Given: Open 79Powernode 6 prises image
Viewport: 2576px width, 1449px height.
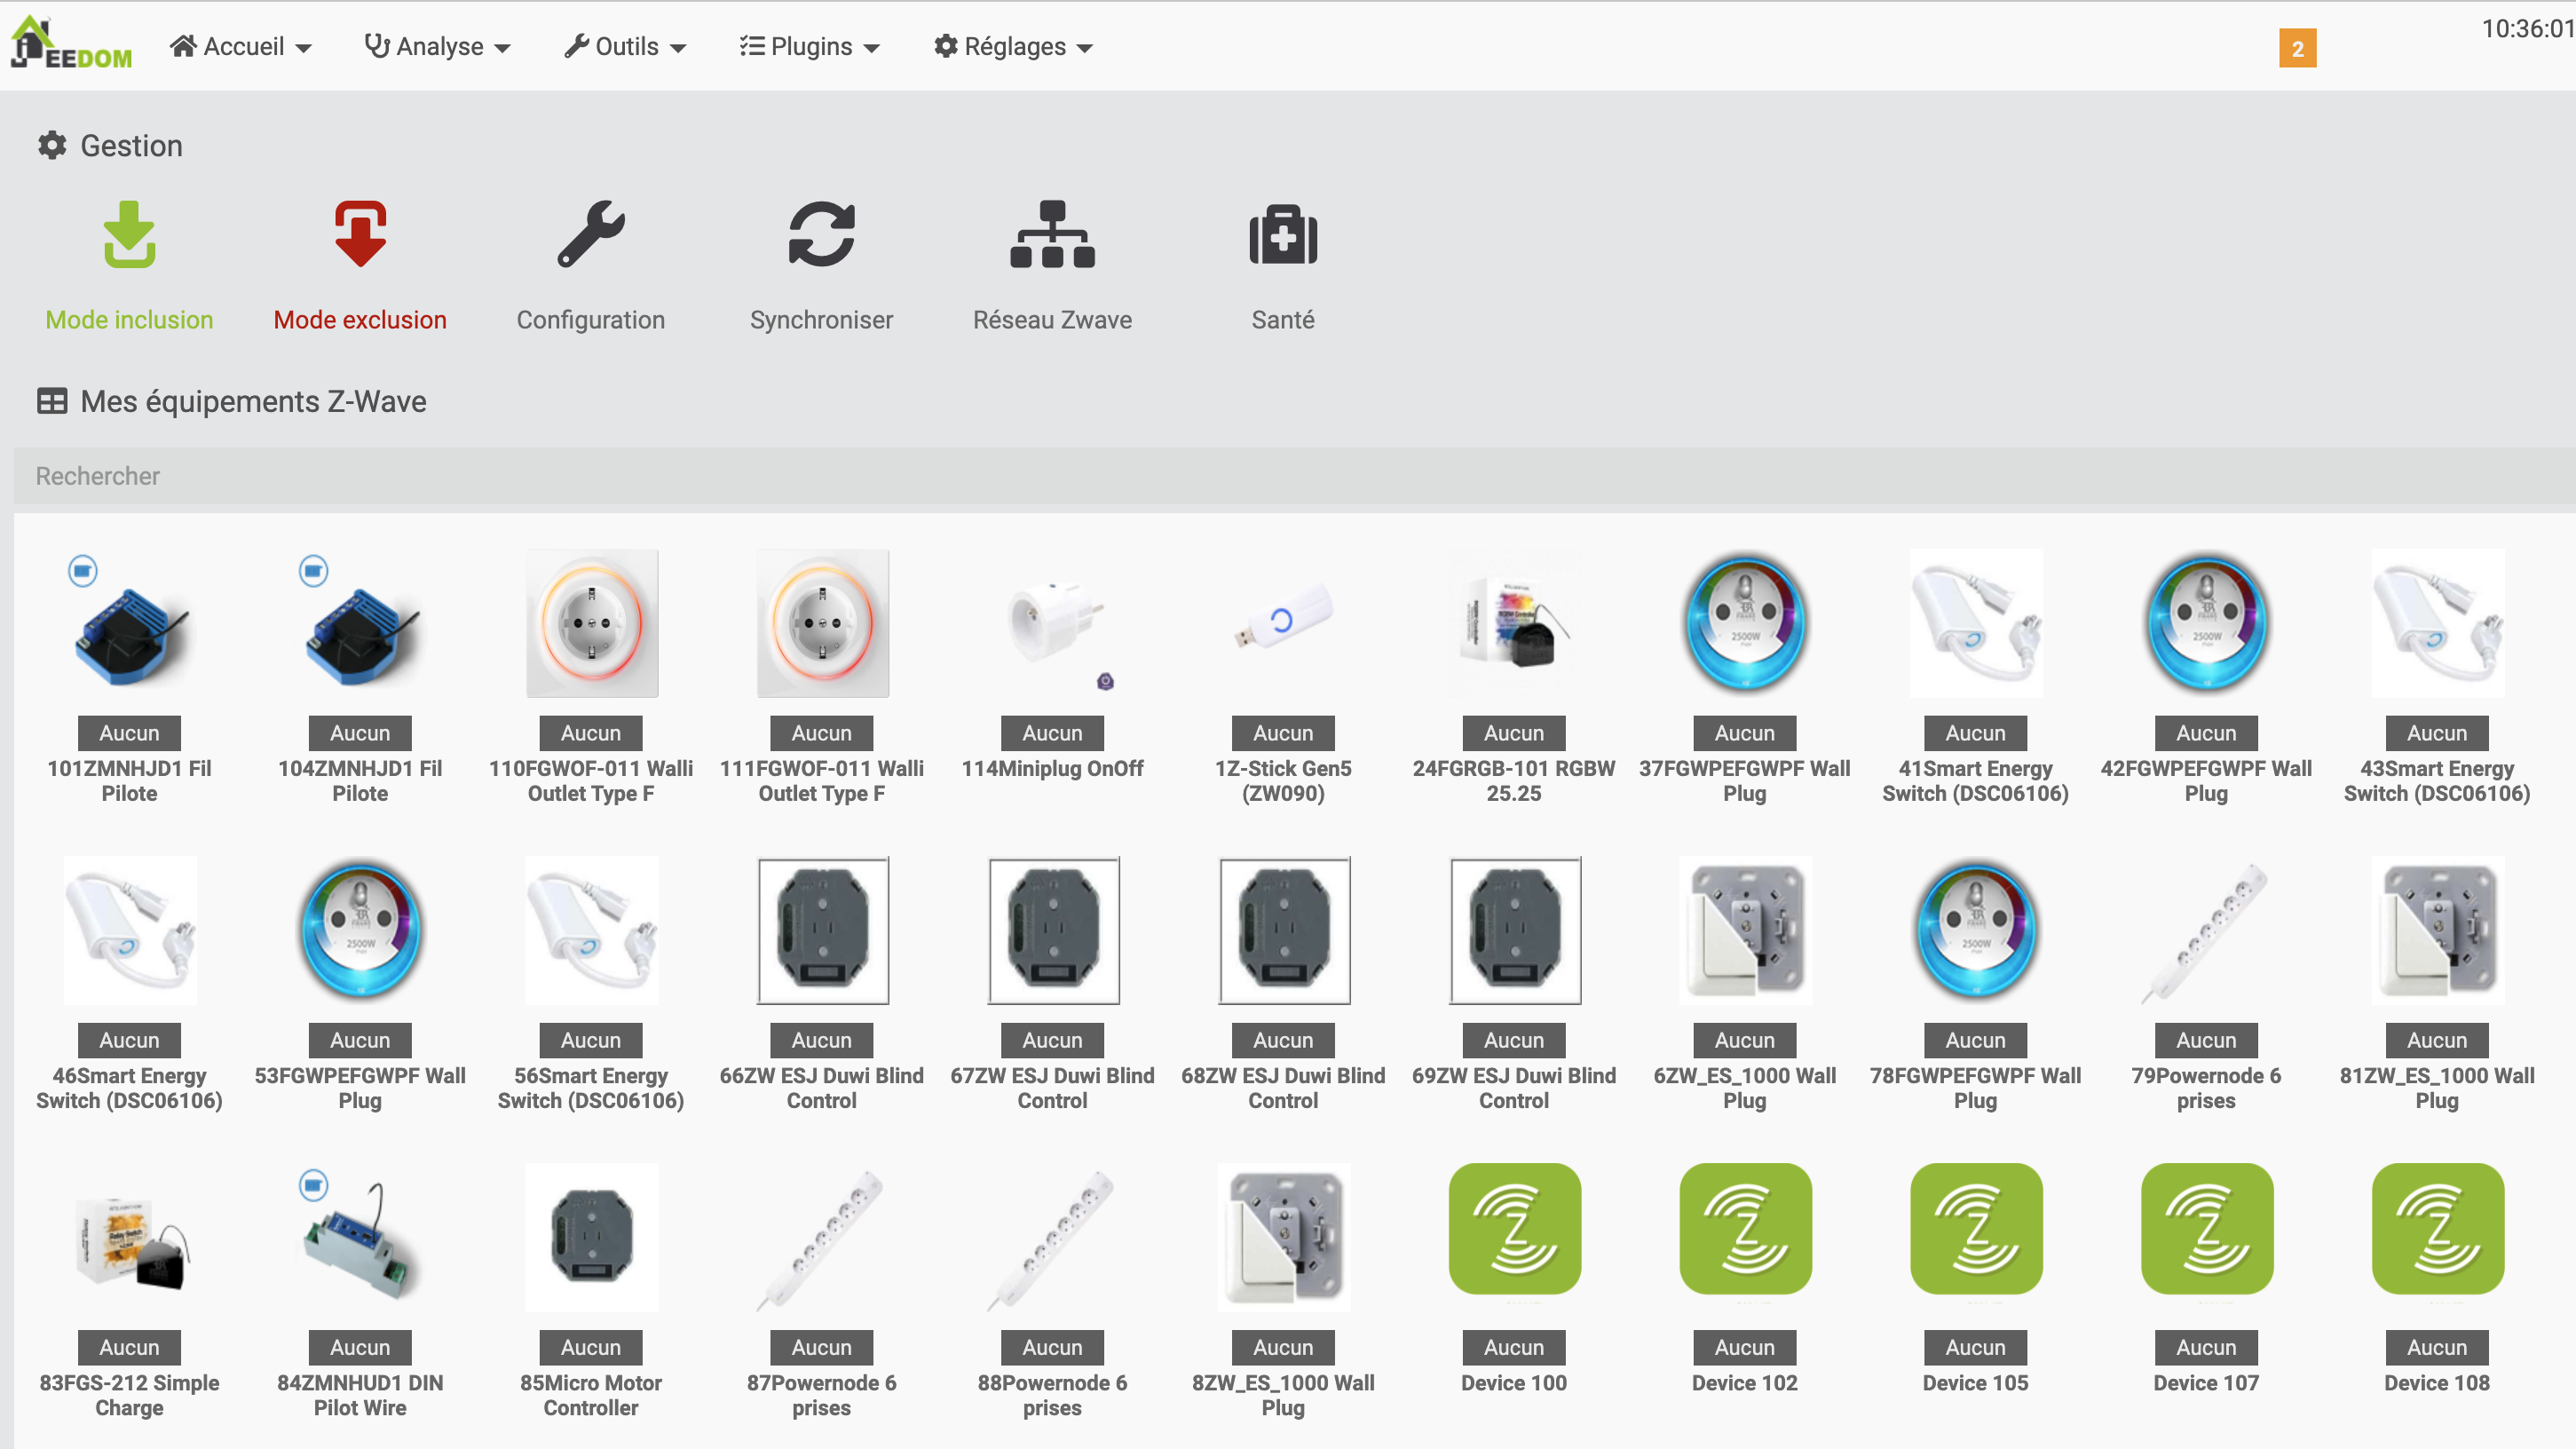Looking at the screenshot, I should (2207, 930).
